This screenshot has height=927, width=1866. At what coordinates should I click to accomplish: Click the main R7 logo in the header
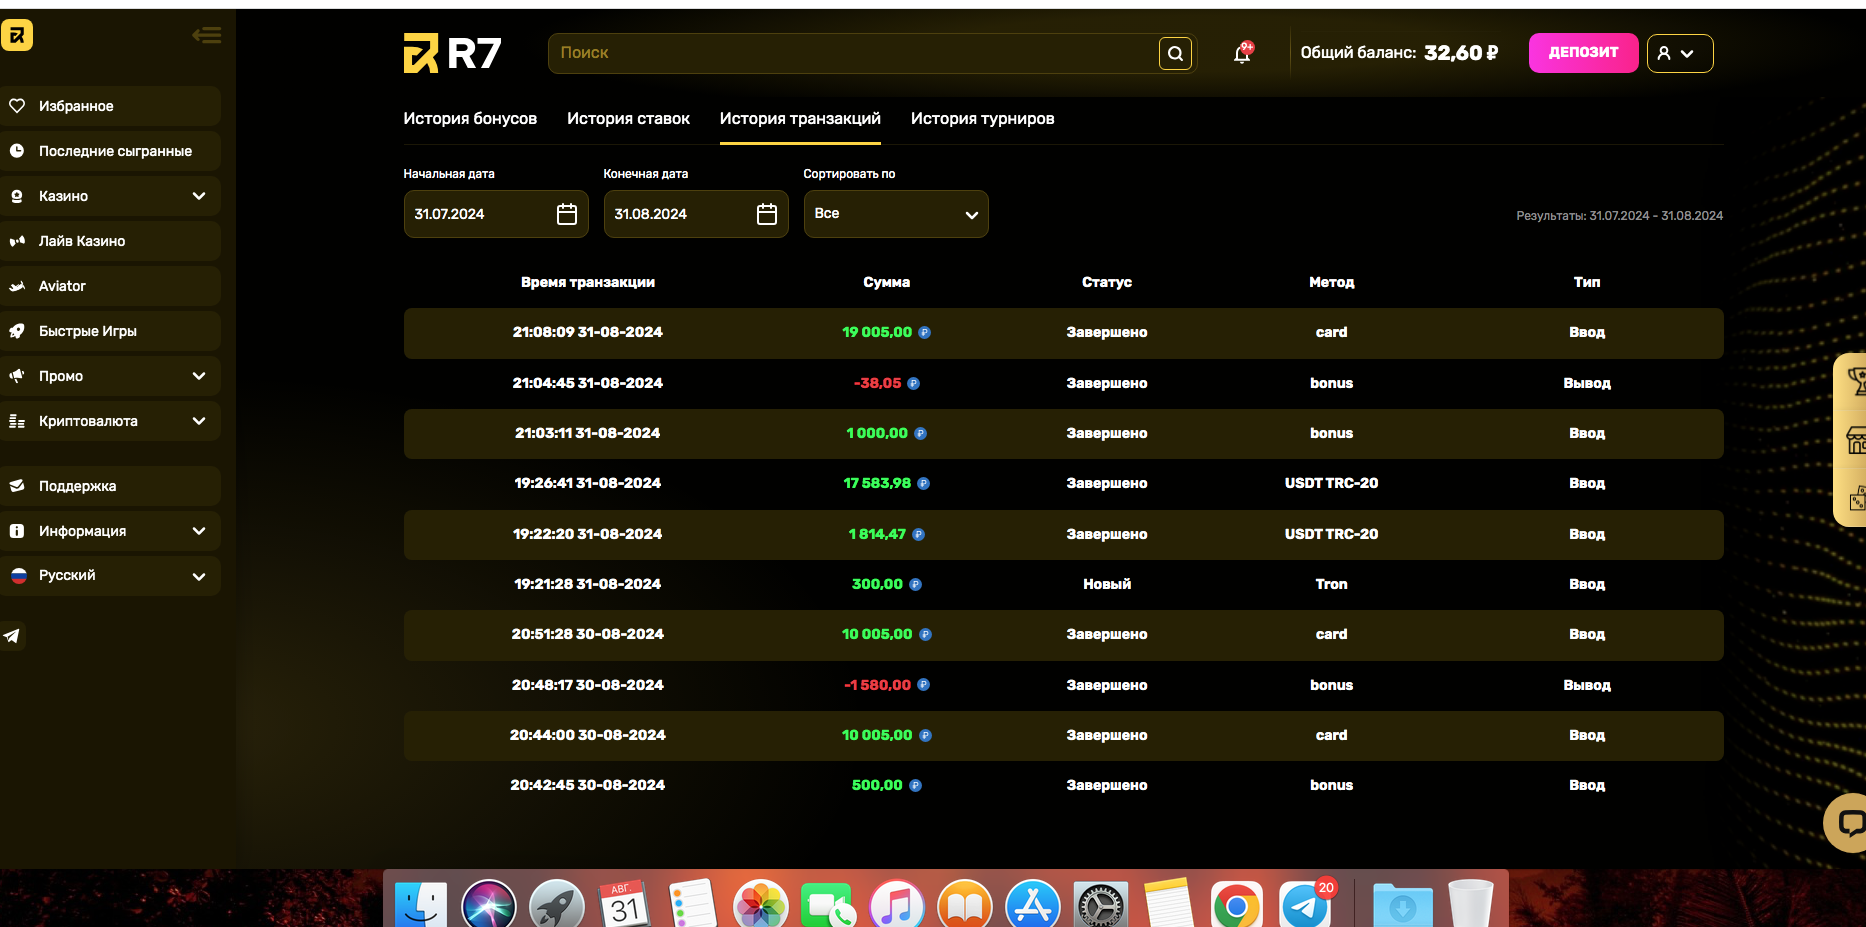(x=452, y=53)
